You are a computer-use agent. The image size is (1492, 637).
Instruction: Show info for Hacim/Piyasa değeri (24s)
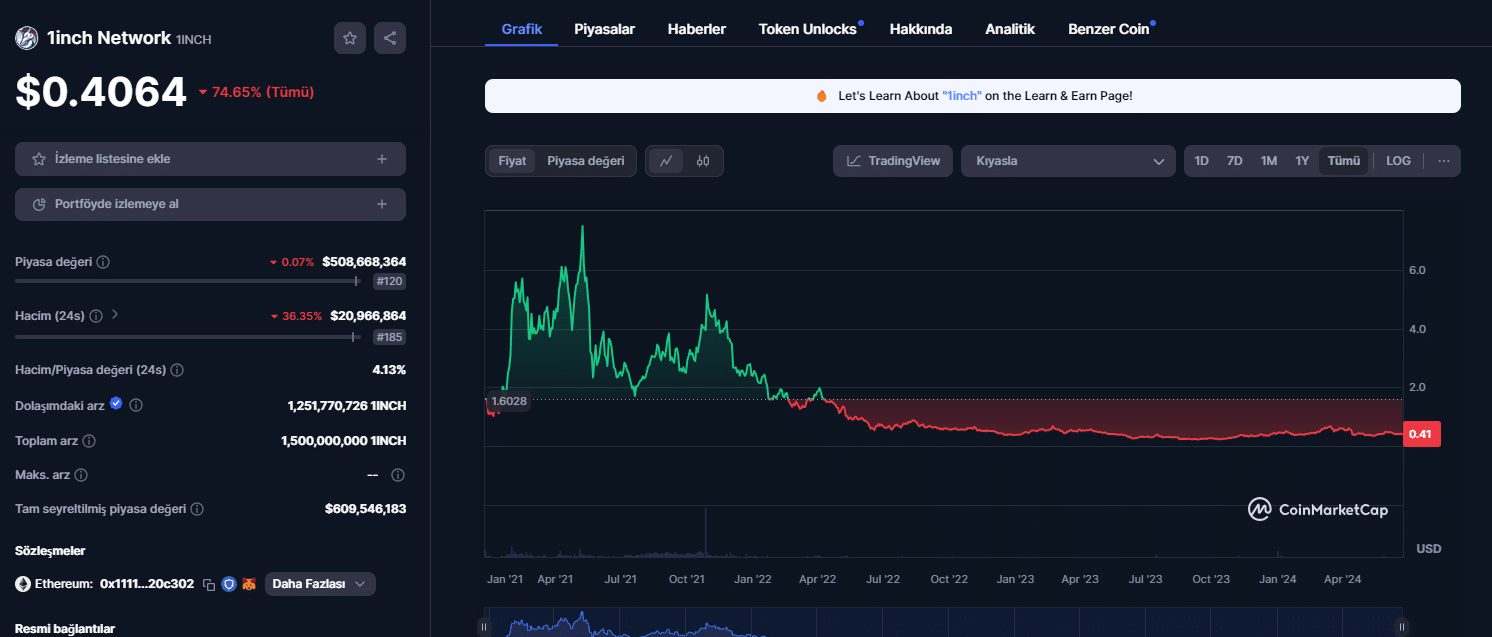pos(177,370)
